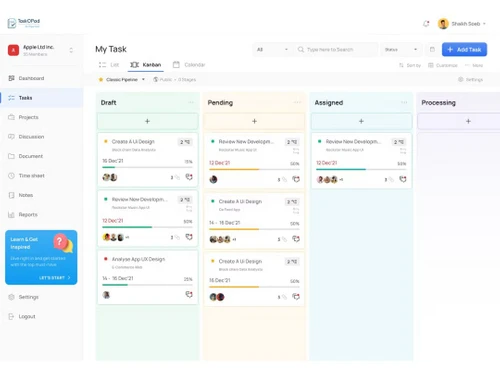The width and height of the screenshot is (500, 375).
Task: Click the Customize columns icon
Action: [x=431, y=65]
